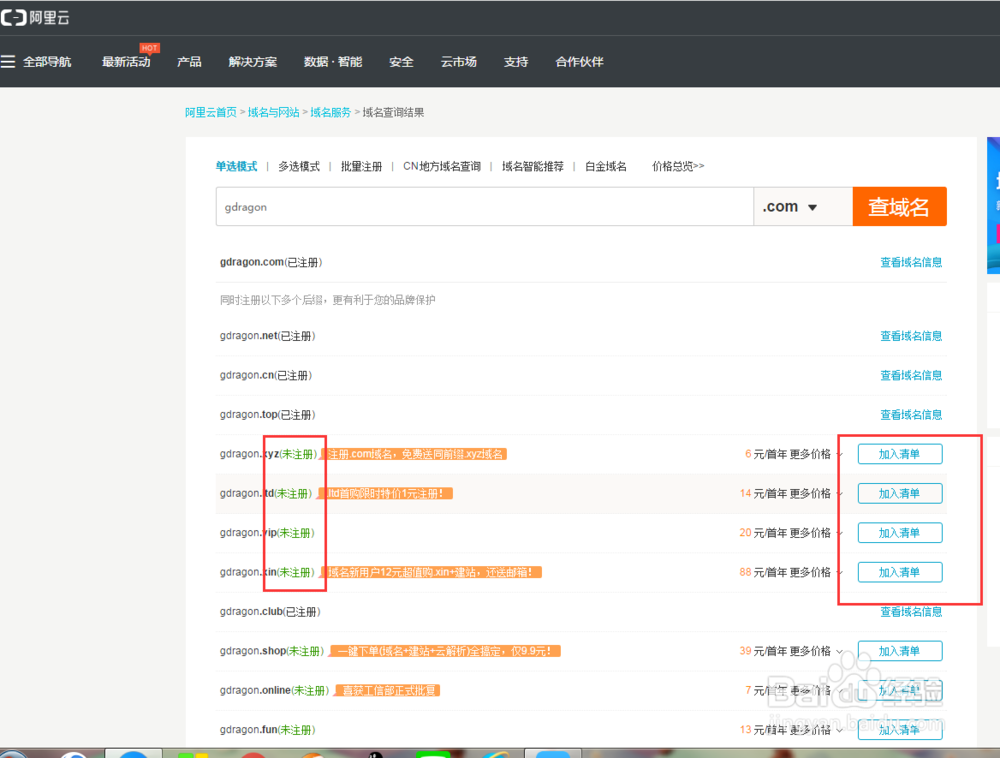This screenshot has height=758, width=1000.
Task: Switch to 批量注册 tab
Action: (361, 166)
